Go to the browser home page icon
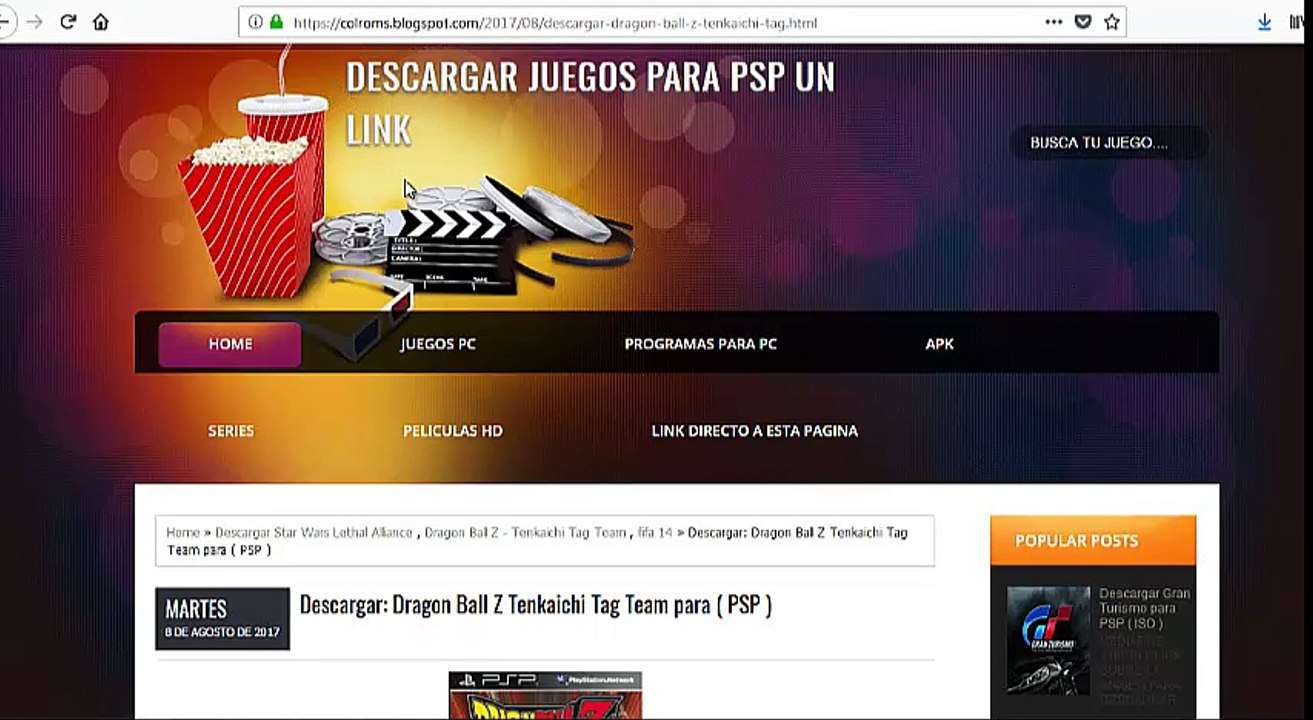1313x720 pixels. [x=100, y=21]
